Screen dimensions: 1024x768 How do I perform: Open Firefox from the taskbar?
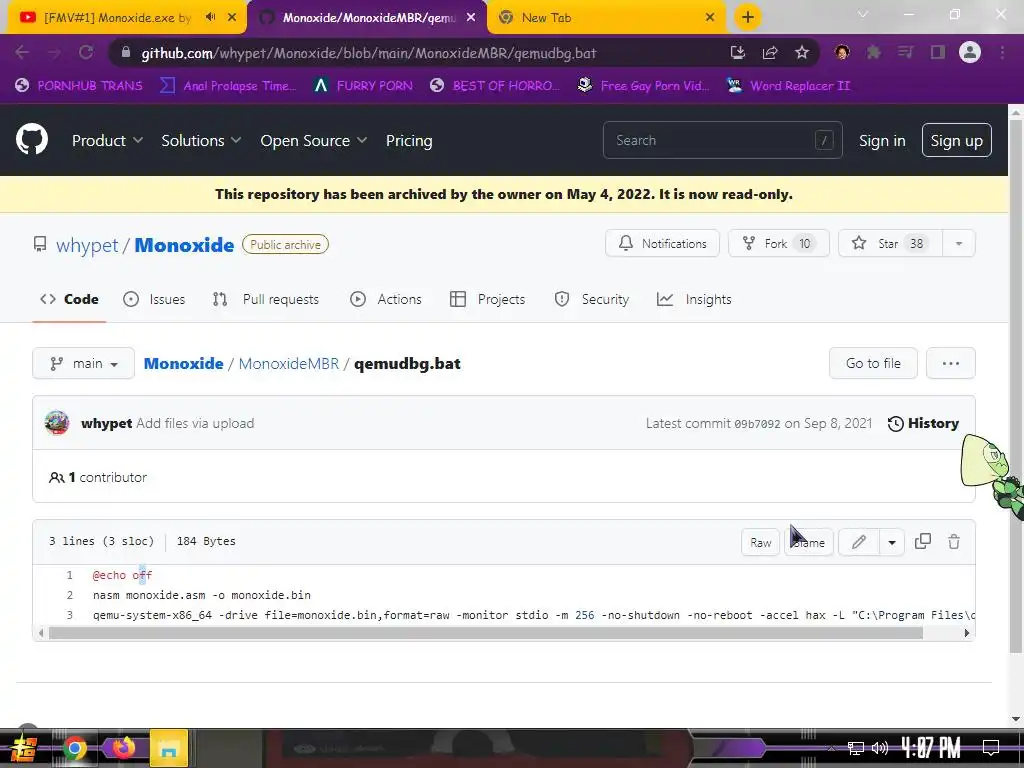click(122, 748)
